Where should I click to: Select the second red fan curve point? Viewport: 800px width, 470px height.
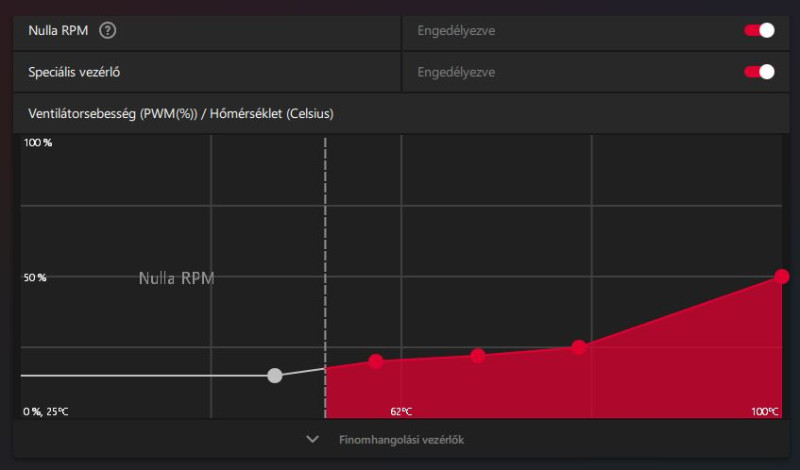click(x=478, y=356)
